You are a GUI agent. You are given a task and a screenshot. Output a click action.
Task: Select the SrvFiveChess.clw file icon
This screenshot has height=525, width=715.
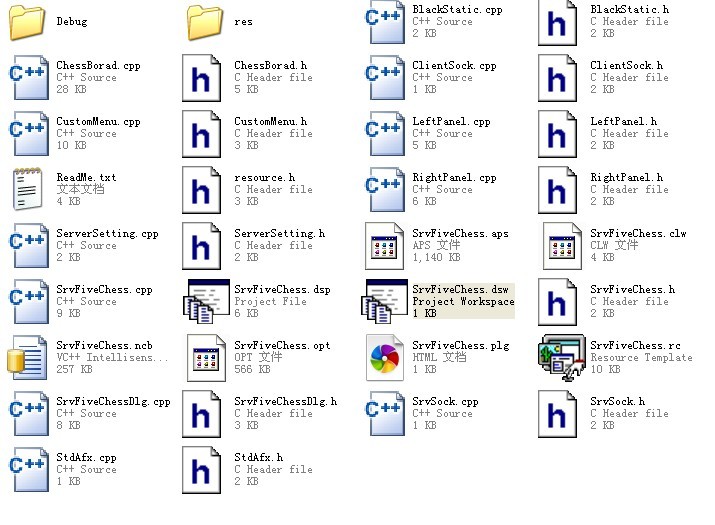562,246
